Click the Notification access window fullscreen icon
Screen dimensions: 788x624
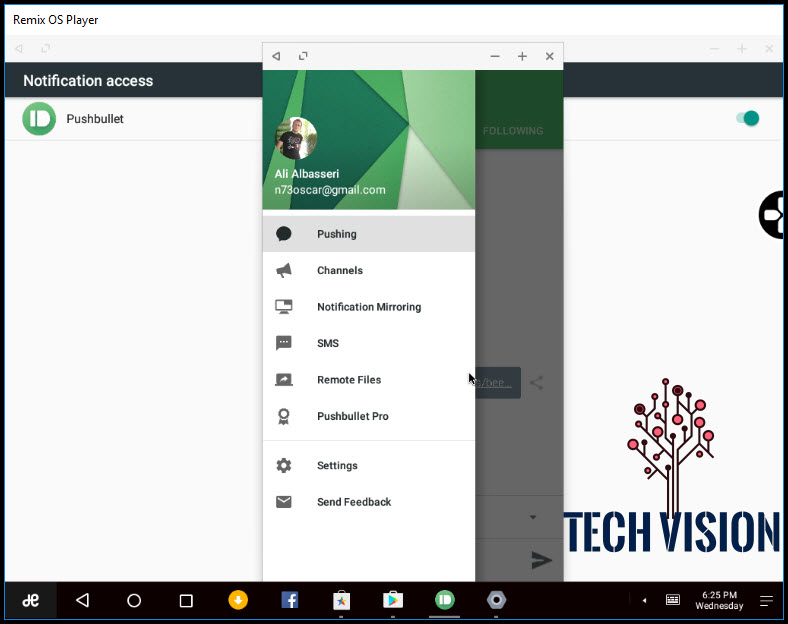tap(46, 48)
